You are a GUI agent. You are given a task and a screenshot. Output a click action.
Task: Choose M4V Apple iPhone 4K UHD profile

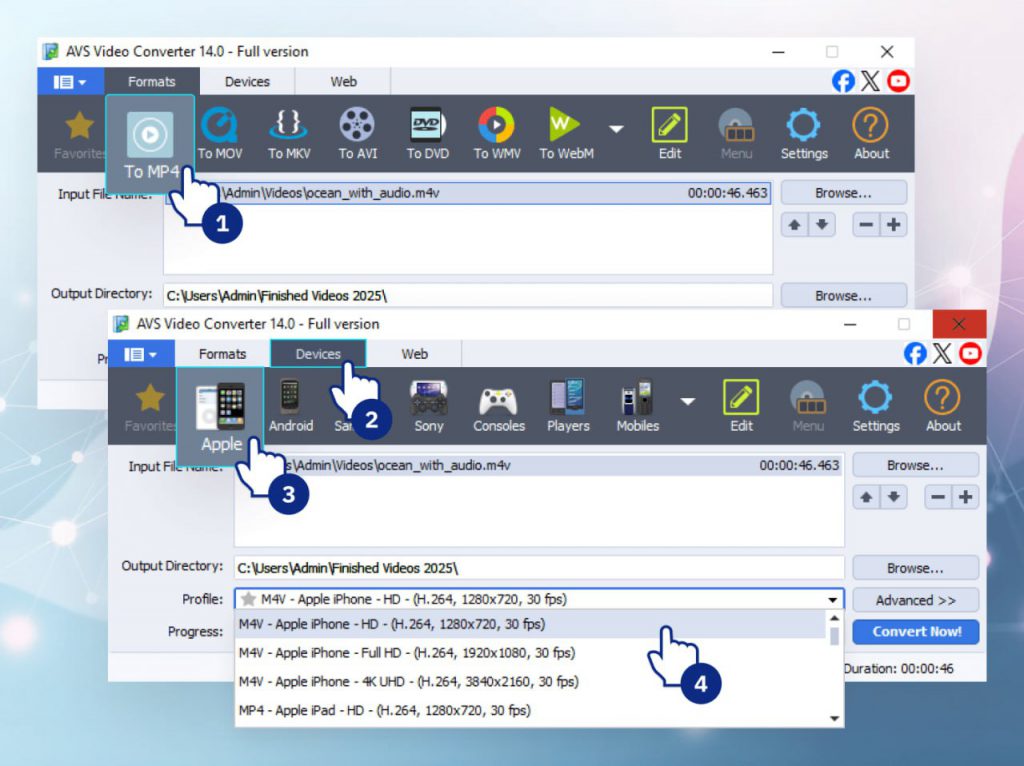pyautogui.click(x=531, y=682)
